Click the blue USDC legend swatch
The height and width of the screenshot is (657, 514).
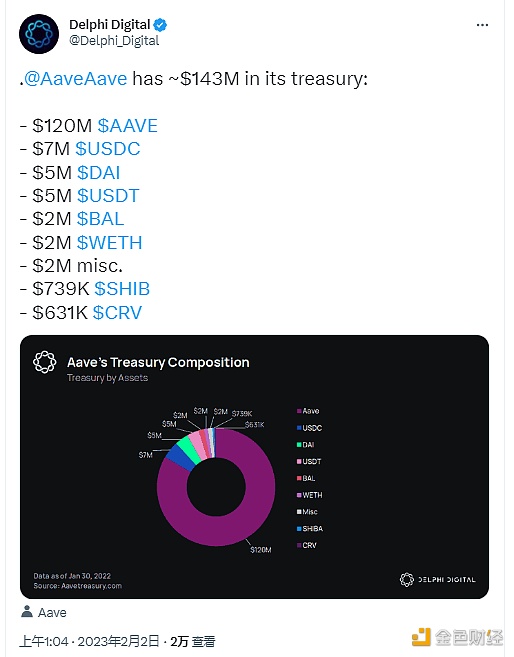click(299, 428)
